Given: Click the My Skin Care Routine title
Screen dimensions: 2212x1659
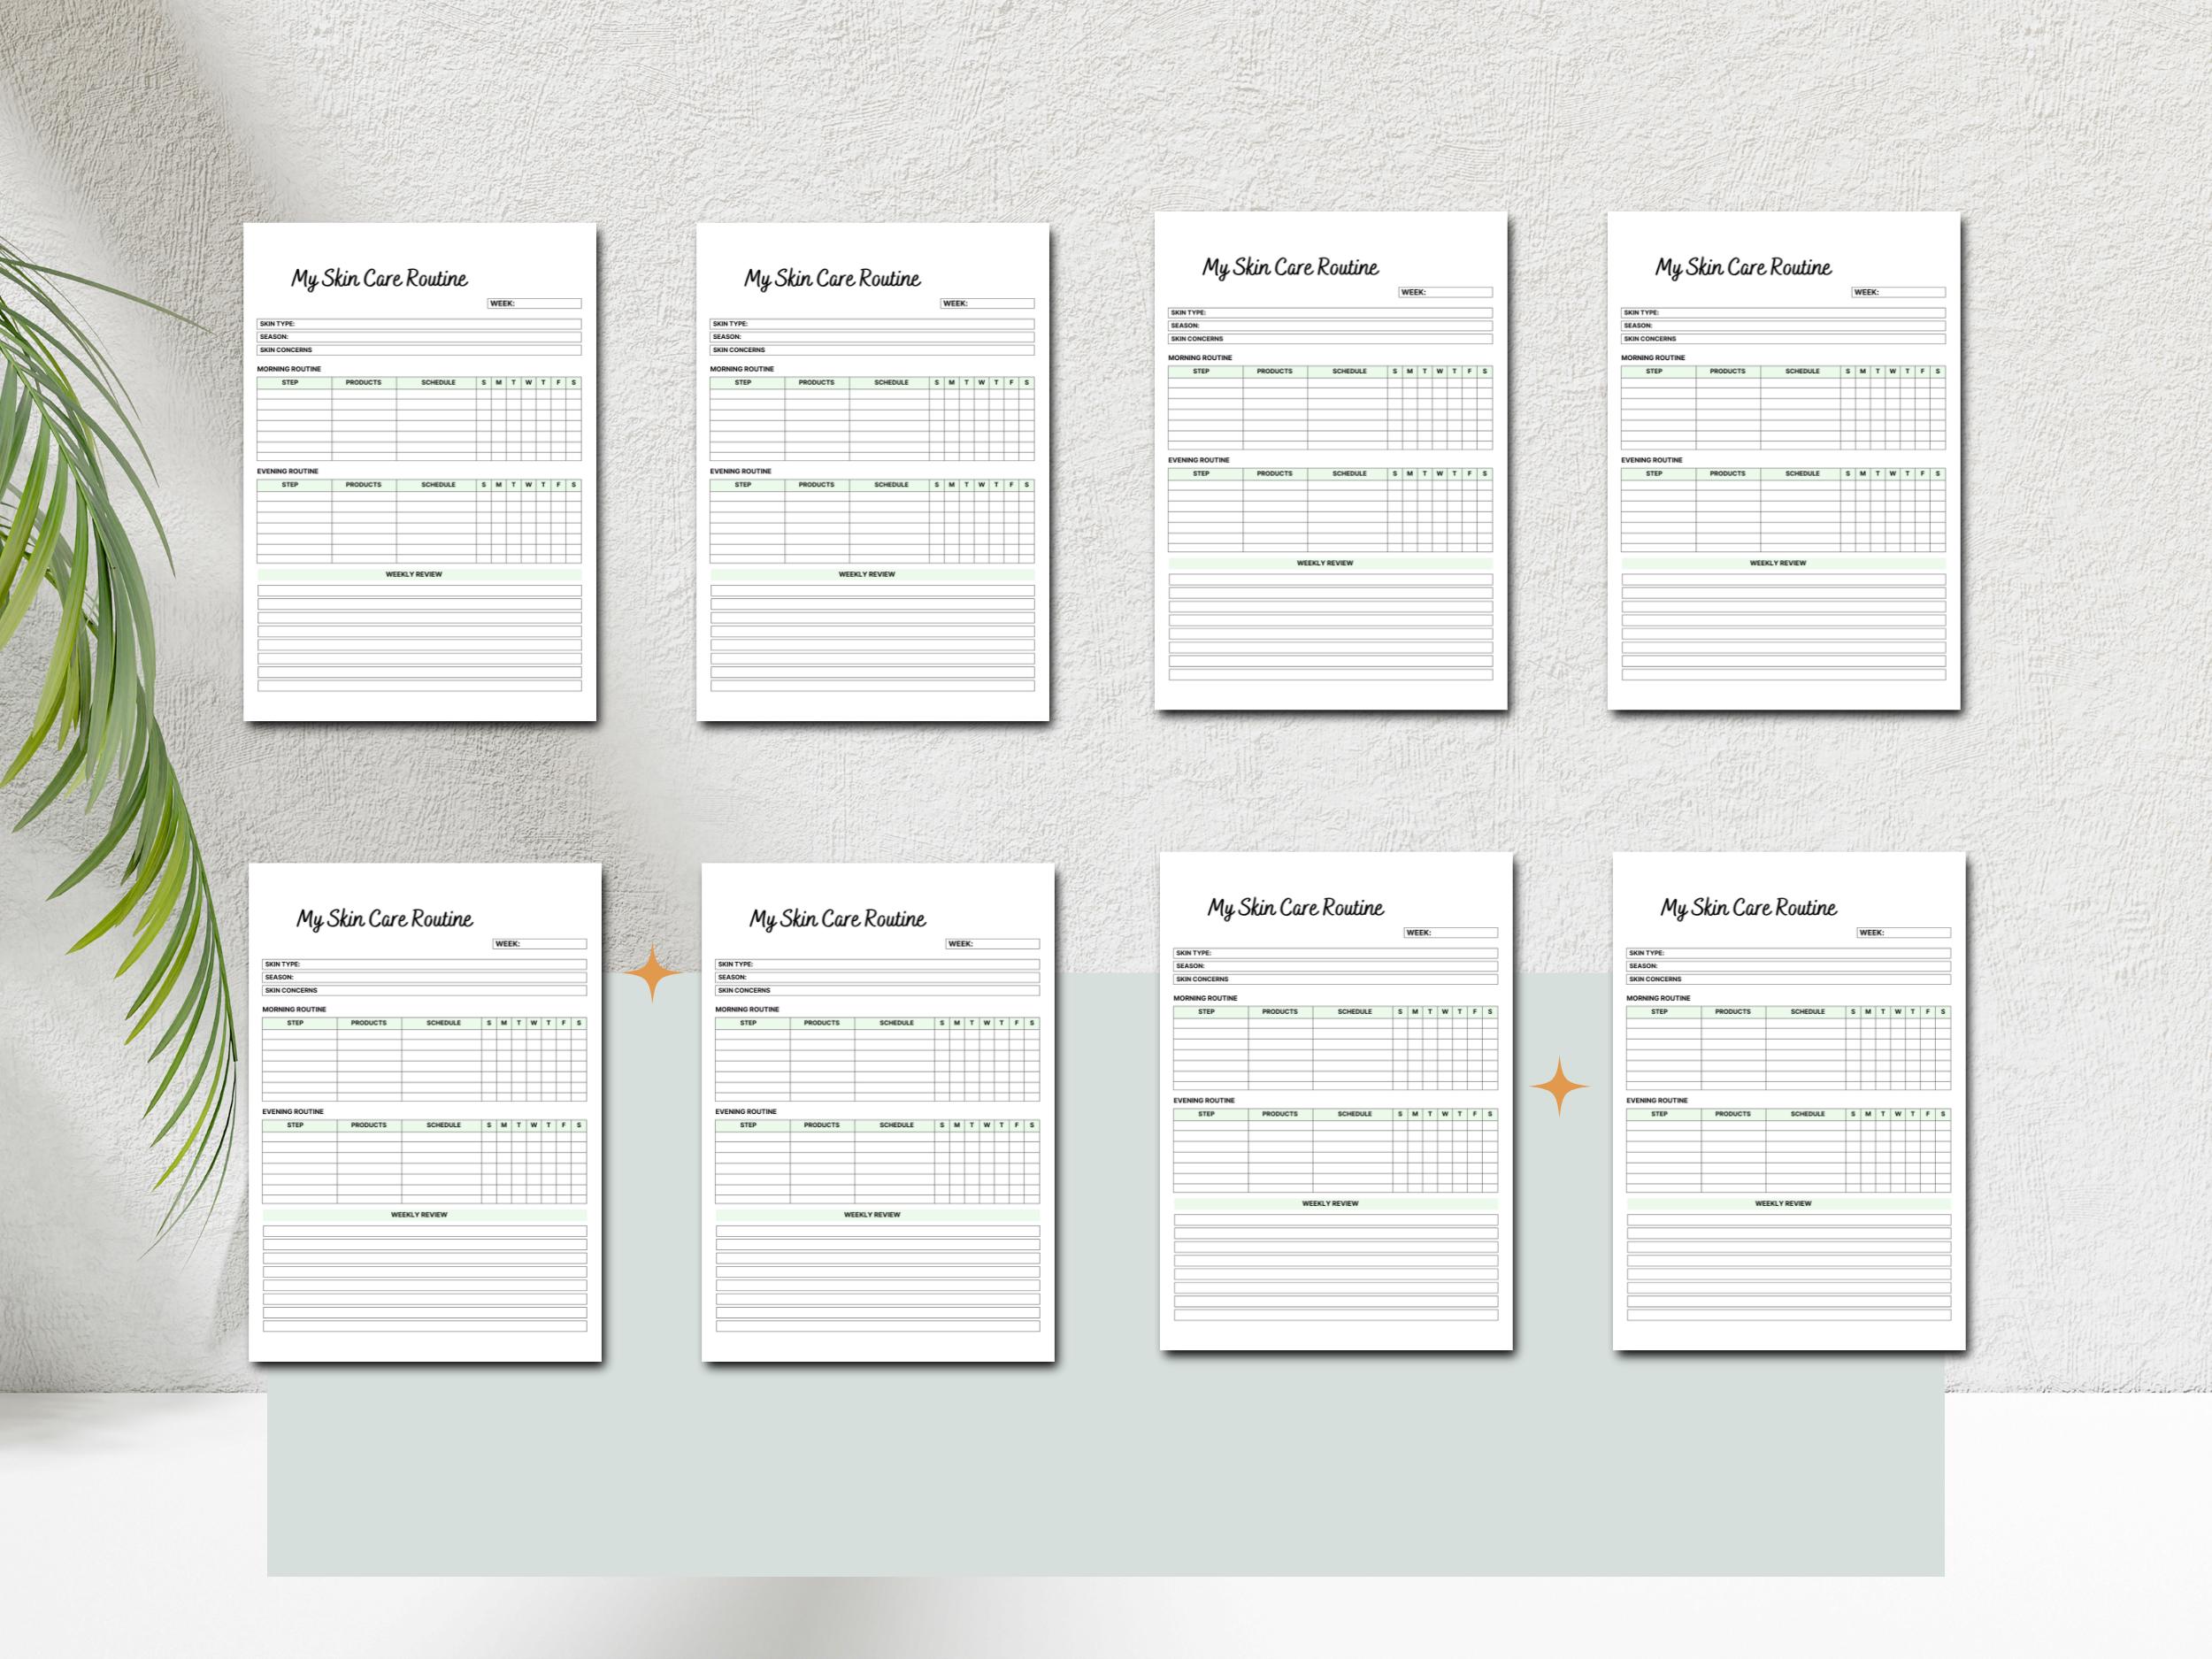Looking at the screenshot, I should point(380,278).
